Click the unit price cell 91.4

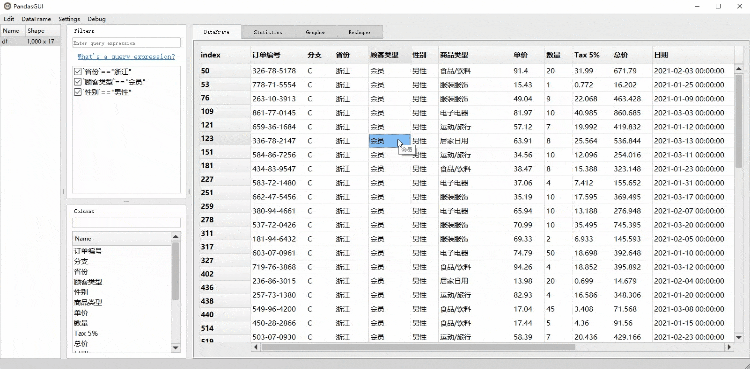tap(528, 71)
